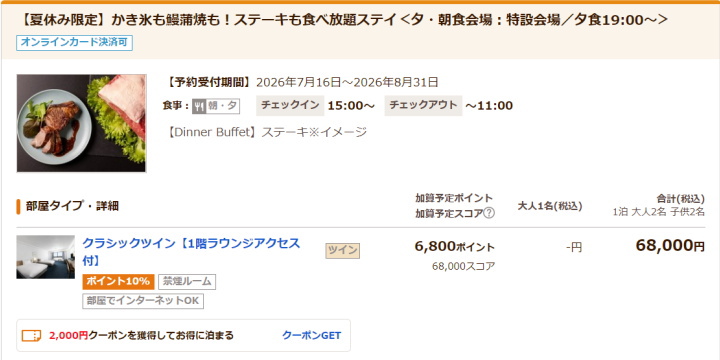Click the 68,000円 total price

pyautogui.click(x=670, y=246)
